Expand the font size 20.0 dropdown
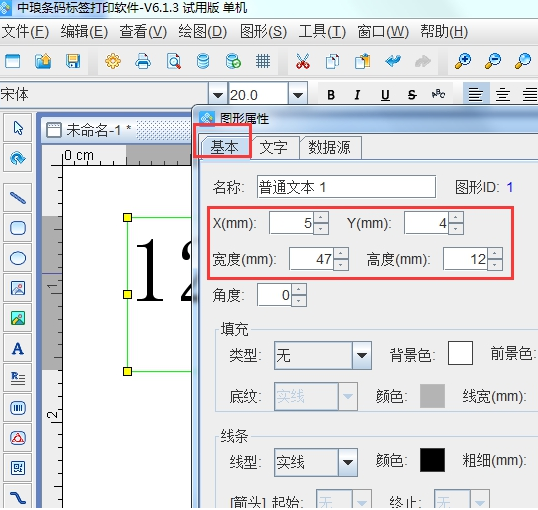 (298, 94)
